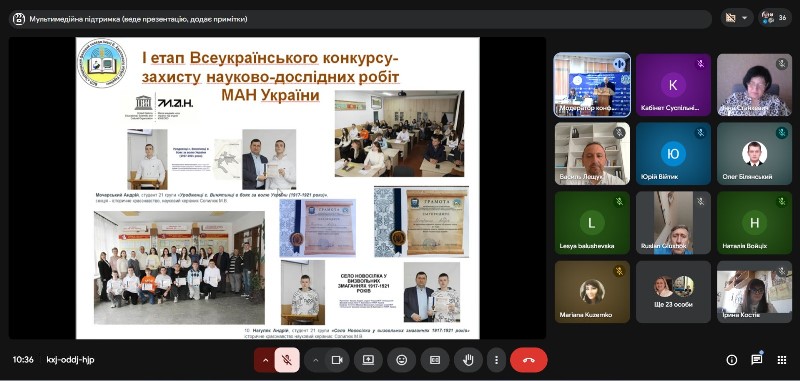Image resolution: width=800 pixels, height=381 pixels.
Task: Click muted mic icon on Олег Білянський tile
Action: [782, 133]
